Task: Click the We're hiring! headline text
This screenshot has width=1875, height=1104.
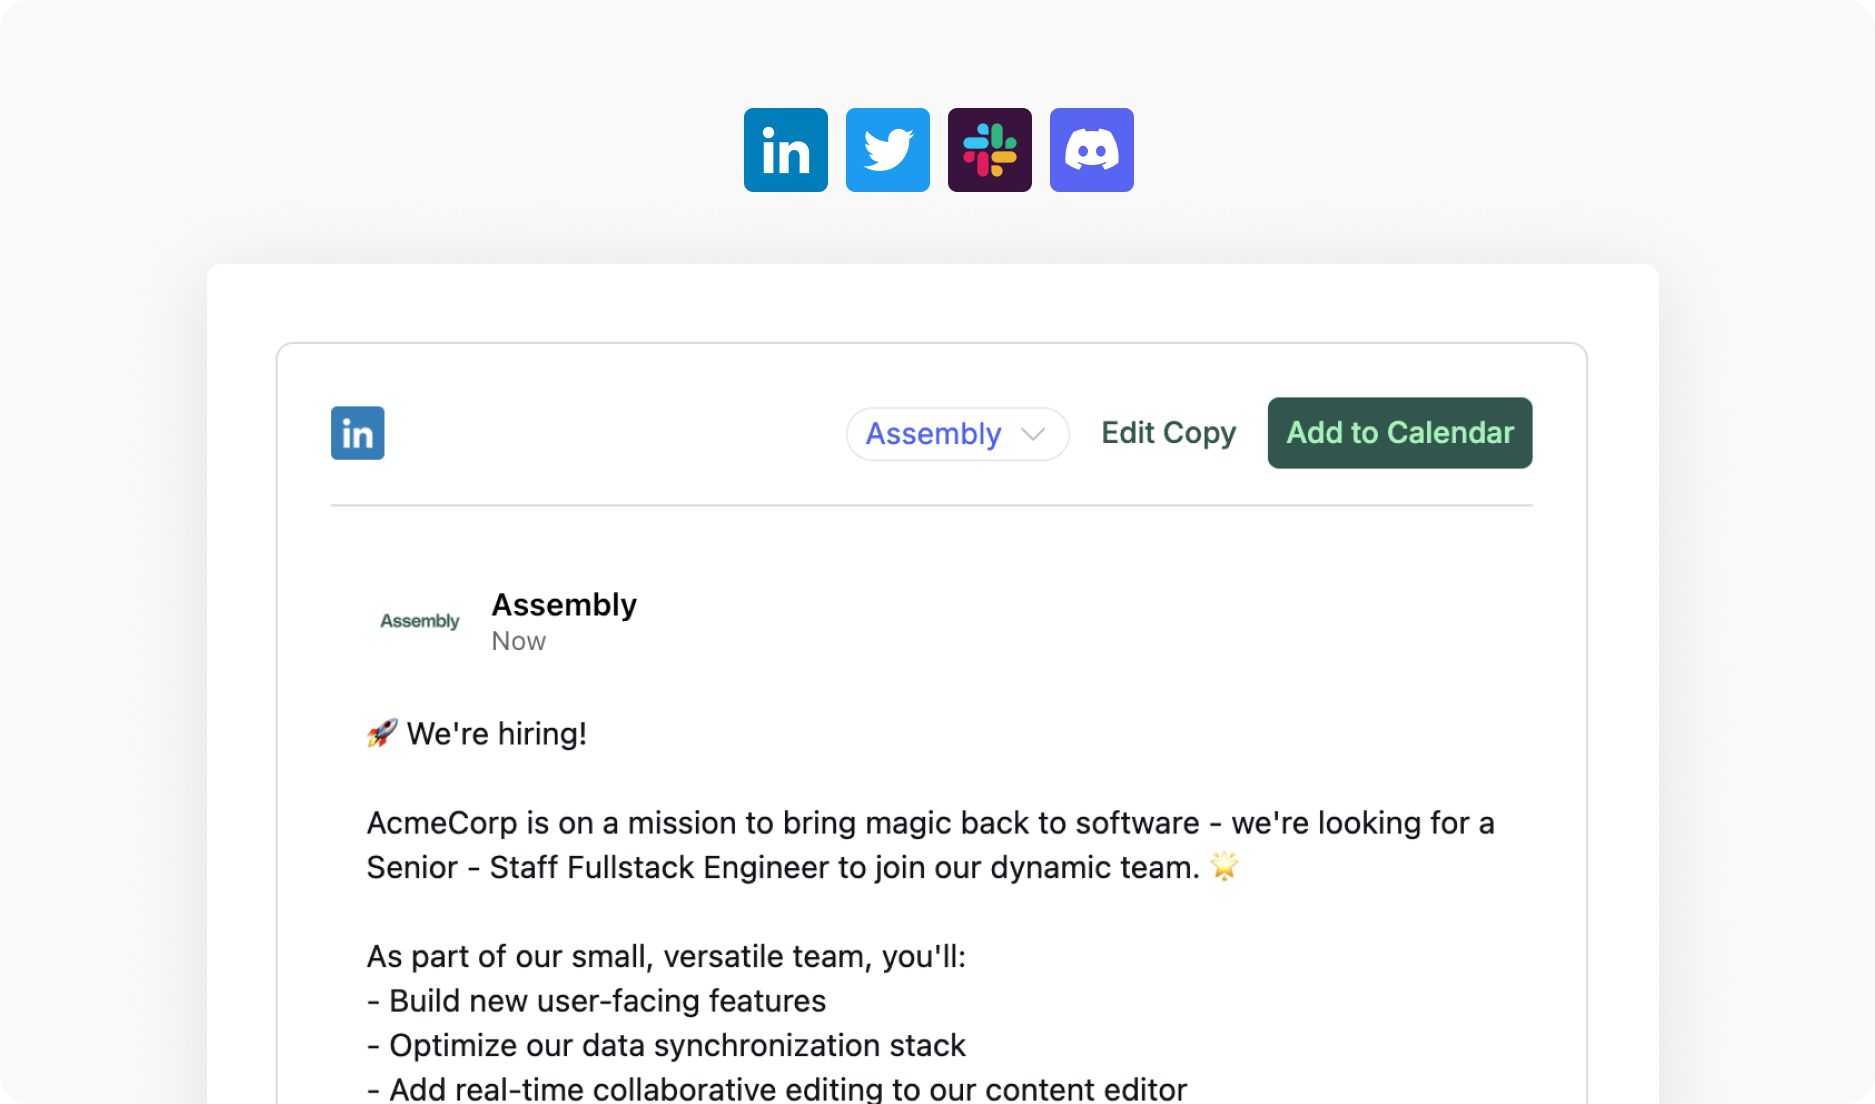Action: [496, 734]
